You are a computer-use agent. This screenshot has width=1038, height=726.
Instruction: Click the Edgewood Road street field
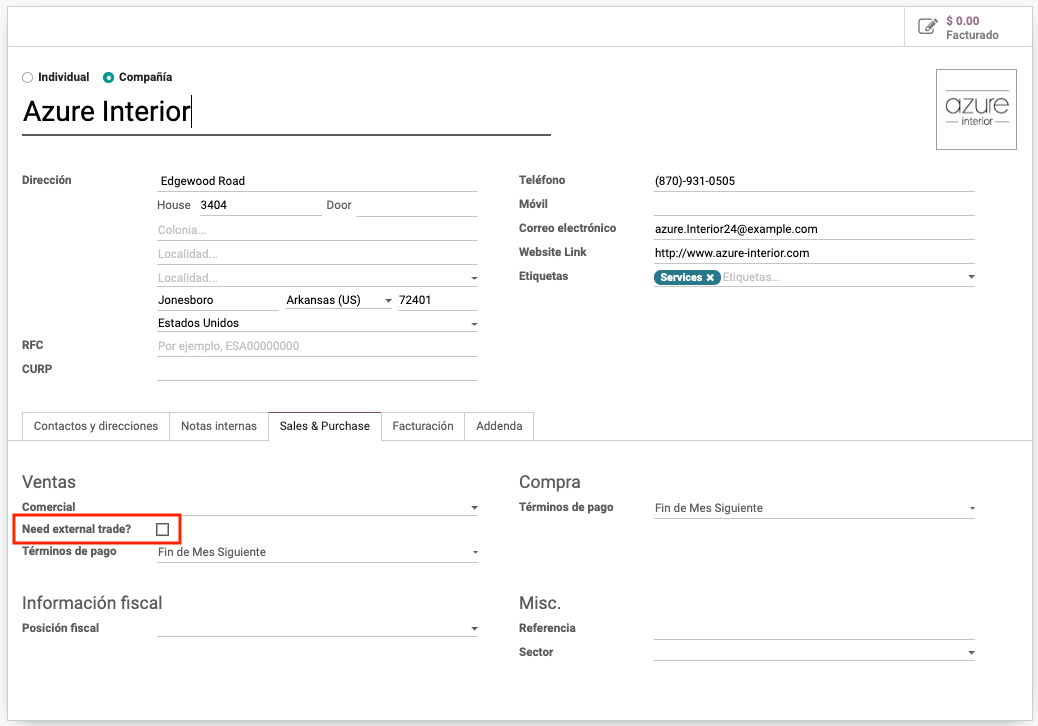[317, 181]
